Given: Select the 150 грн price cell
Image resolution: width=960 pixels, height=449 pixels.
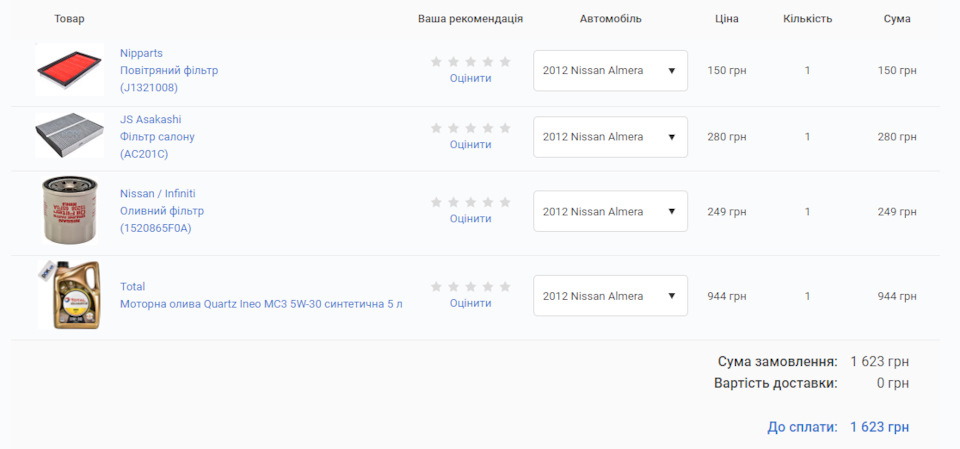Looking at the screenshot, I should [x=727, y=70].
